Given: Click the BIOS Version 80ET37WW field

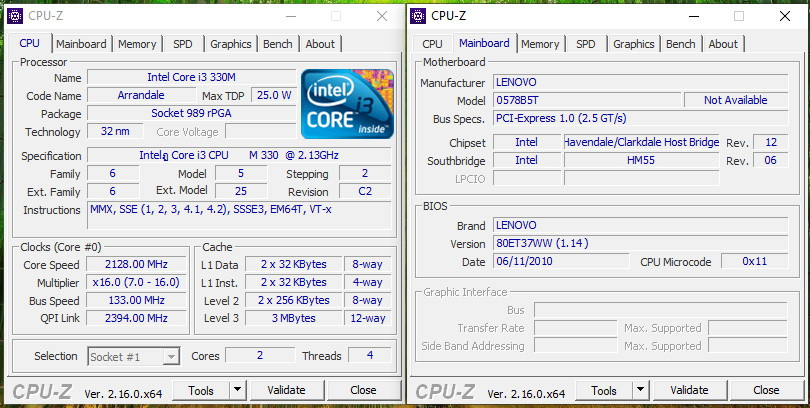Looking at the screenshot, I should [x=641, y=243].
